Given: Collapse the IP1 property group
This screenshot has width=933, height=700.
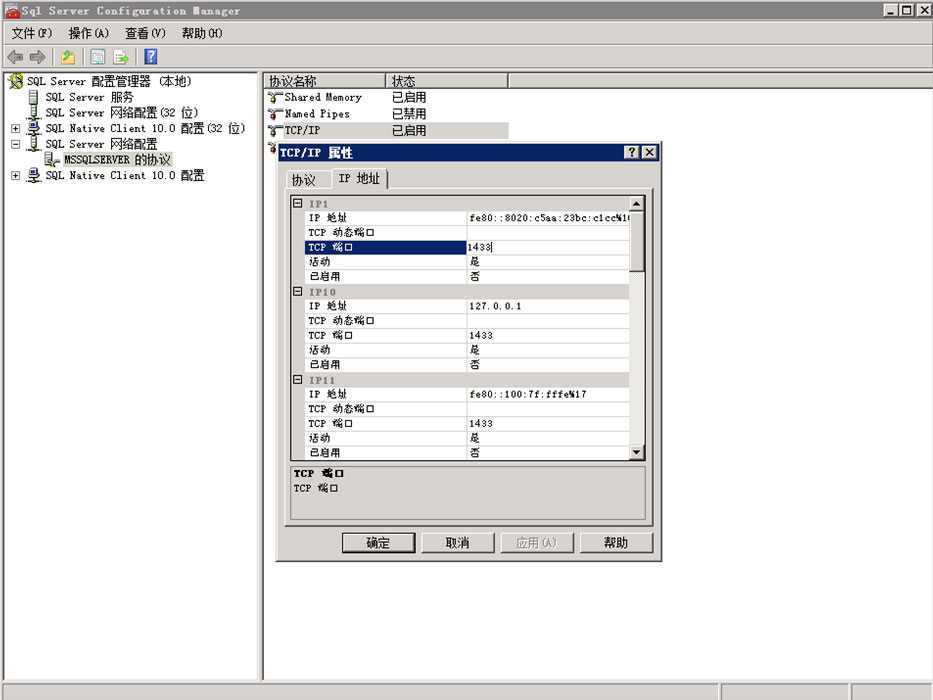Looking at the screenshot, I should point(298,204).
